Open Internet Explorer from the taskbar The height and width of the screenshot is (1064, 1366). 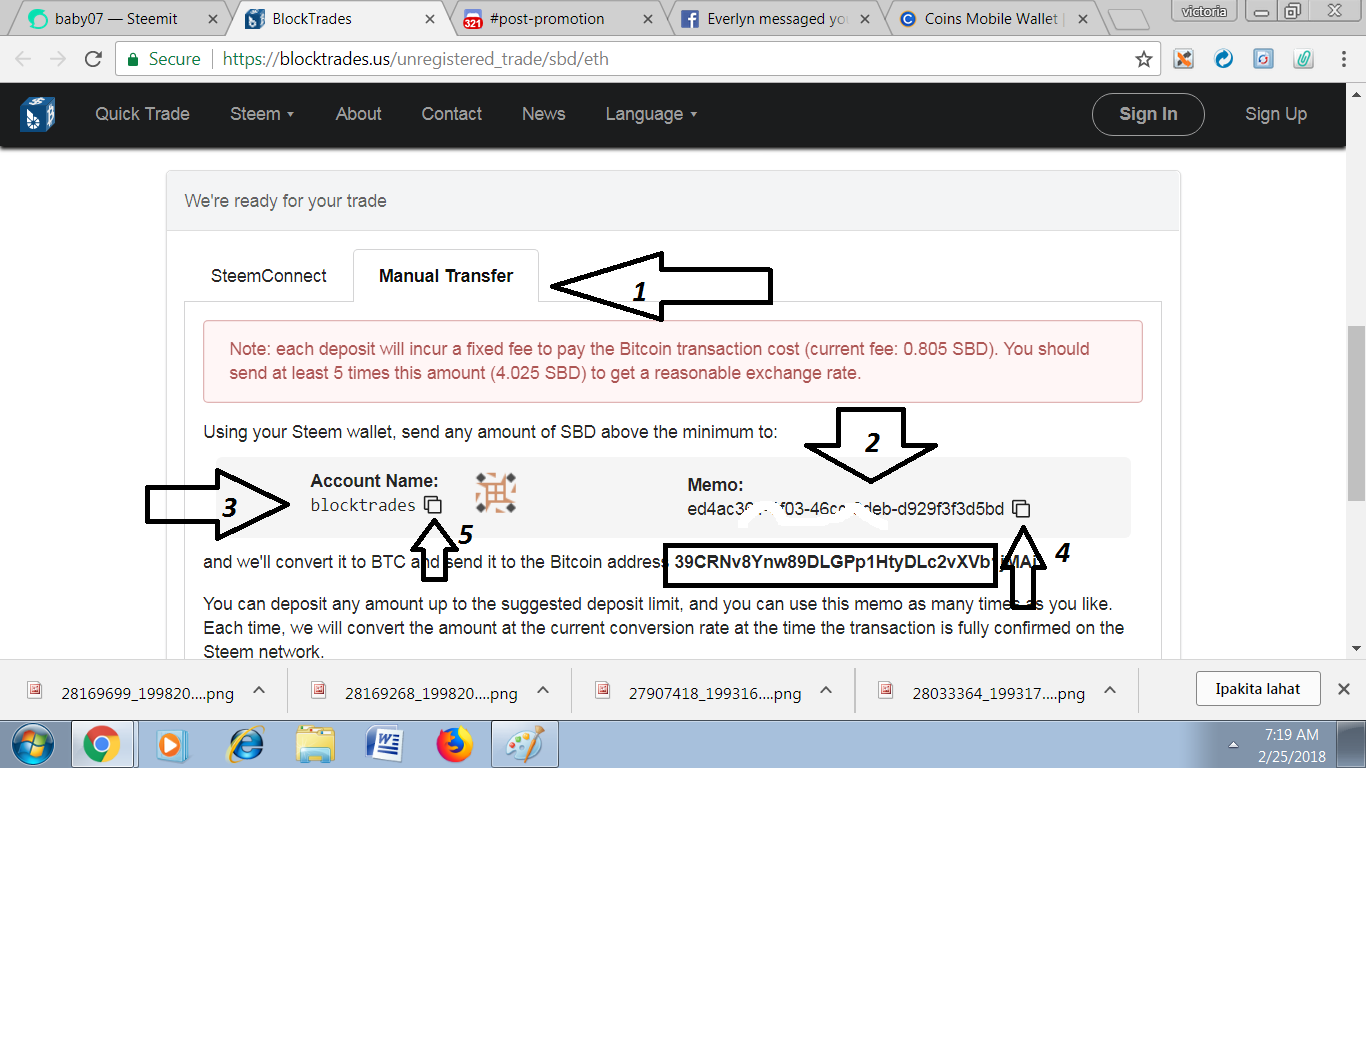point(245,745)
